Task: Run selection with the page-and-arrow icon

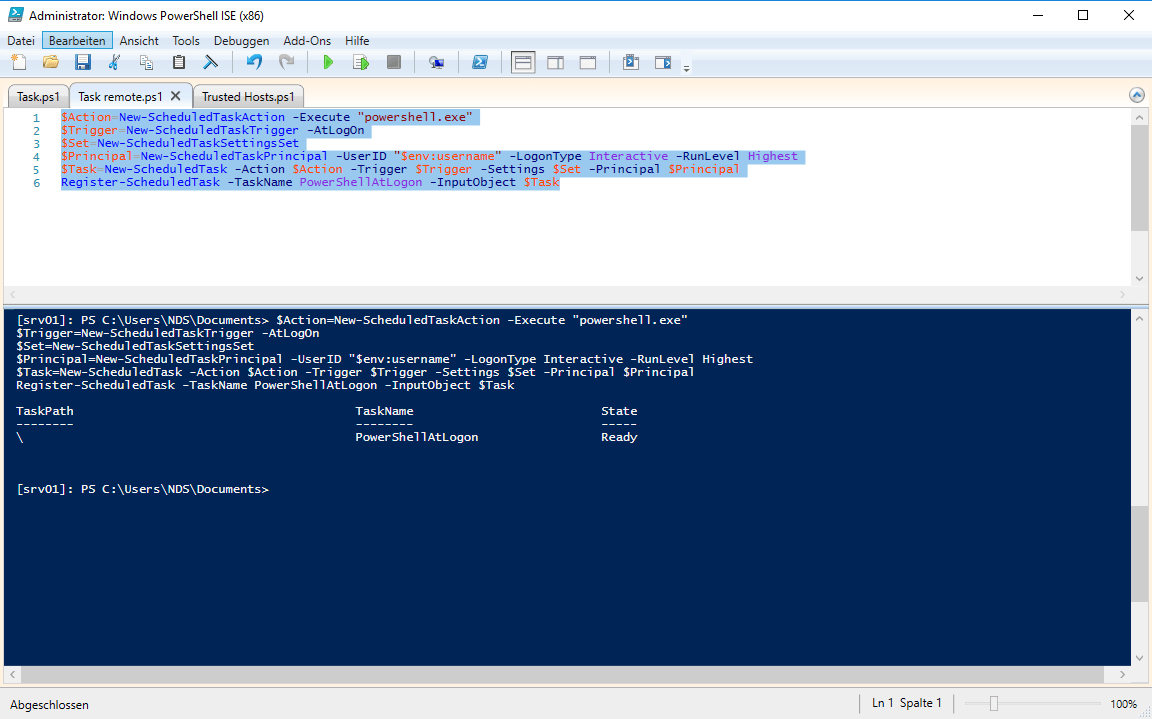Action: point(361,63)
